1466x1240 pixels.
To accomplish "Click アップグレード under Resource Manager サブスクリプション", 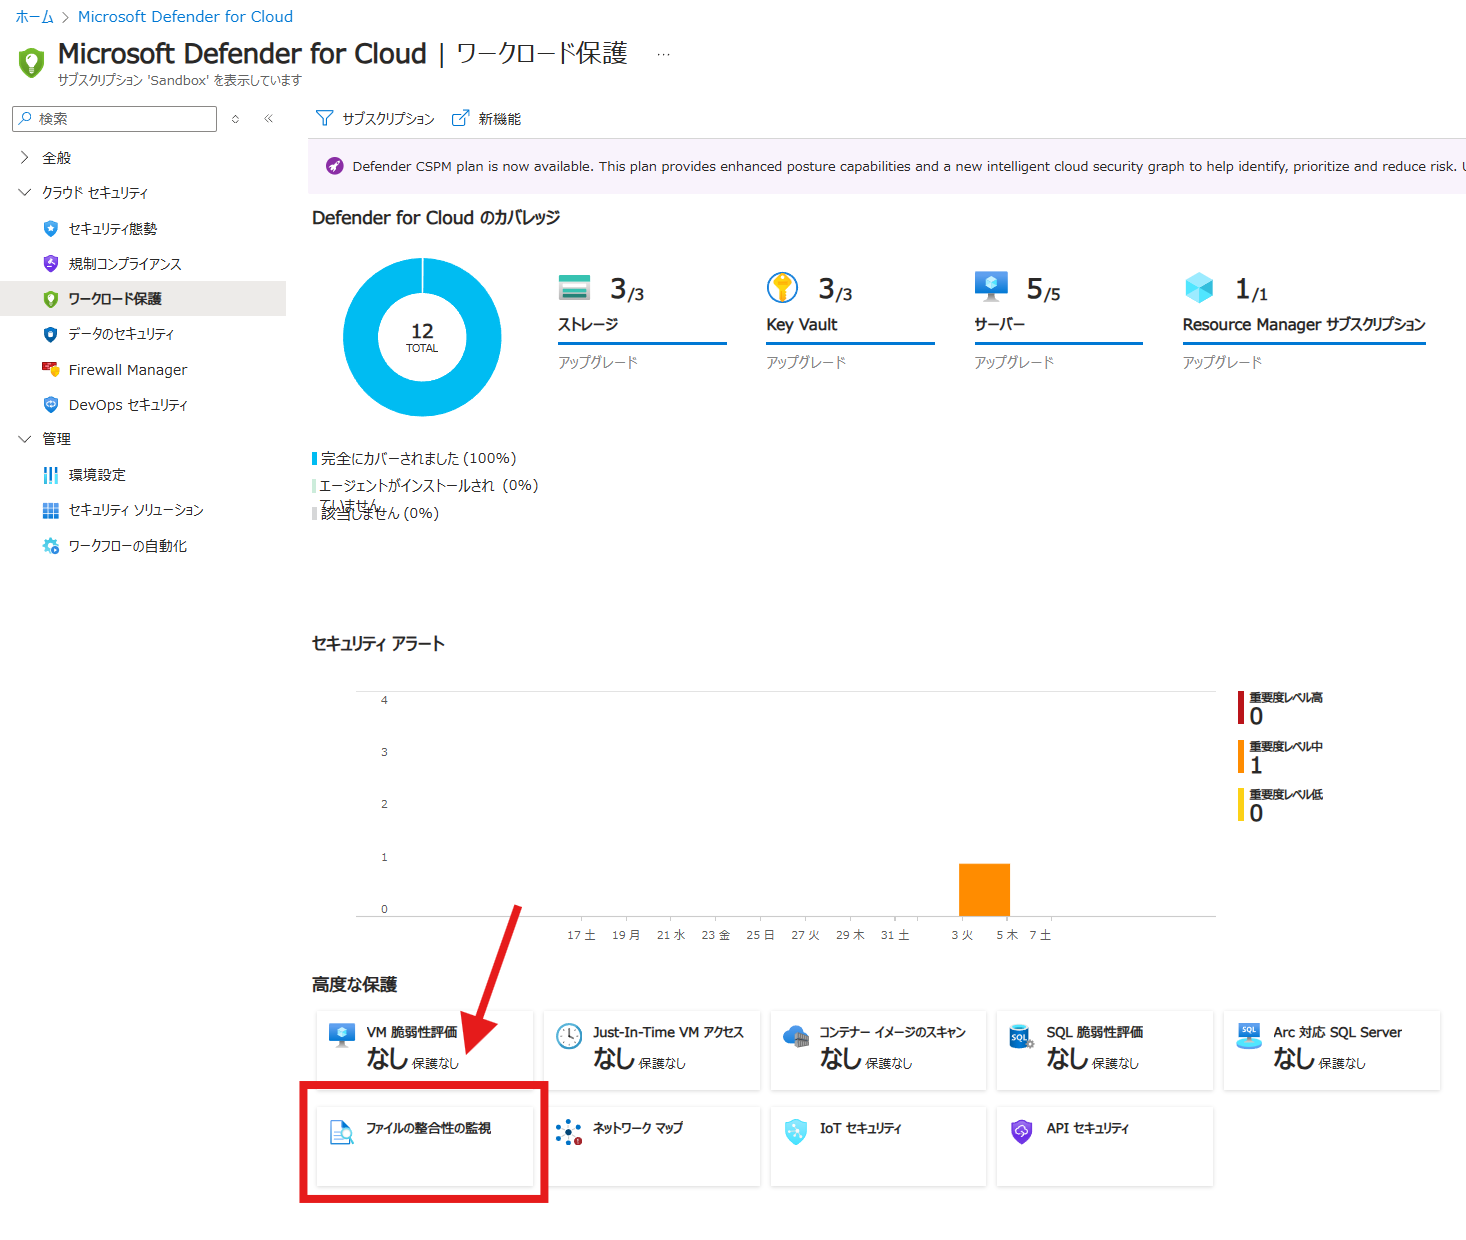I will (1222, 362).
